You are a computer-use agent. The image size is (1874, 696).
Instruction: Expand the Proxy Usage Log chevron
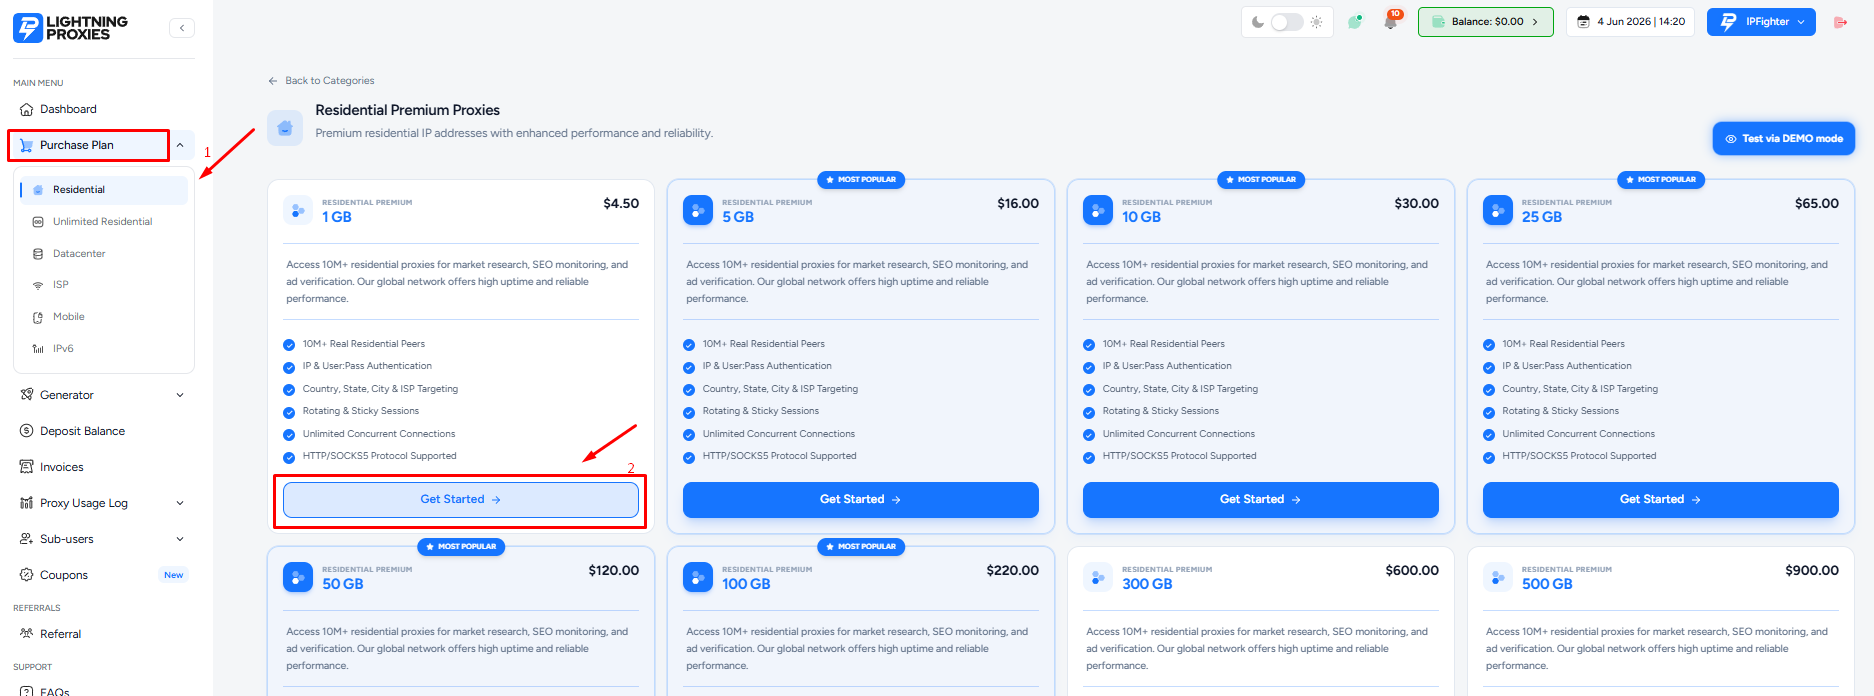click(180, 503)
